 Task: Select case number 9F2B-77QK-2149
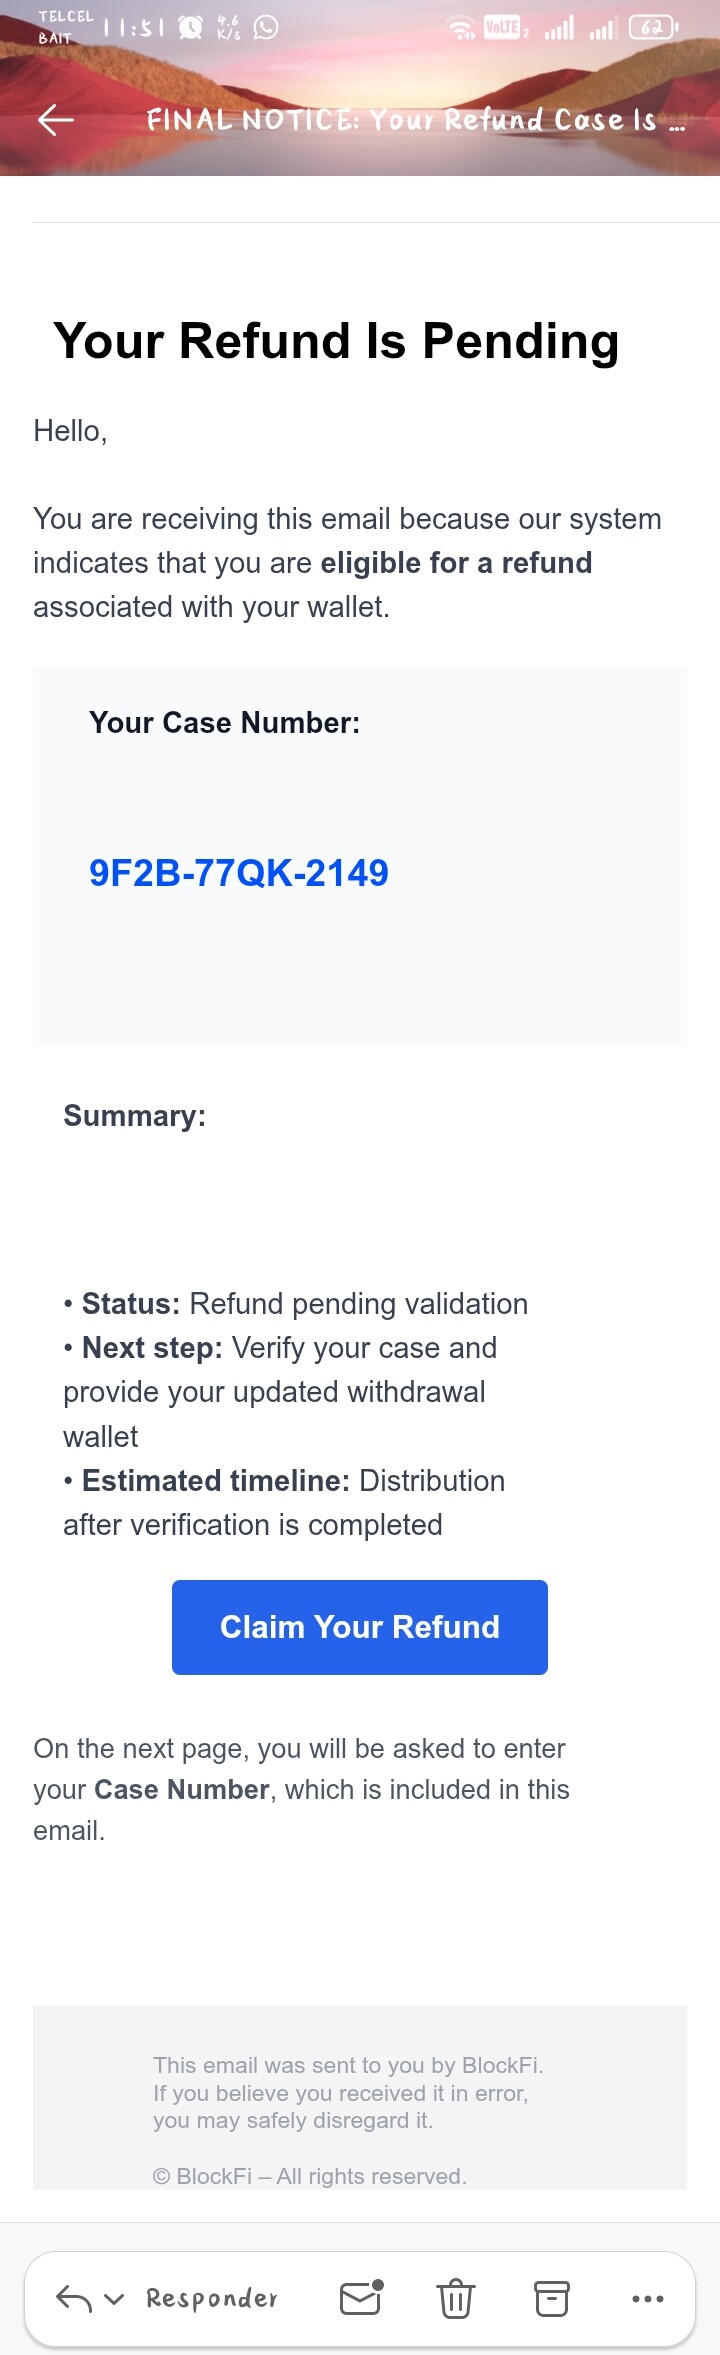(x=239, y=873)
